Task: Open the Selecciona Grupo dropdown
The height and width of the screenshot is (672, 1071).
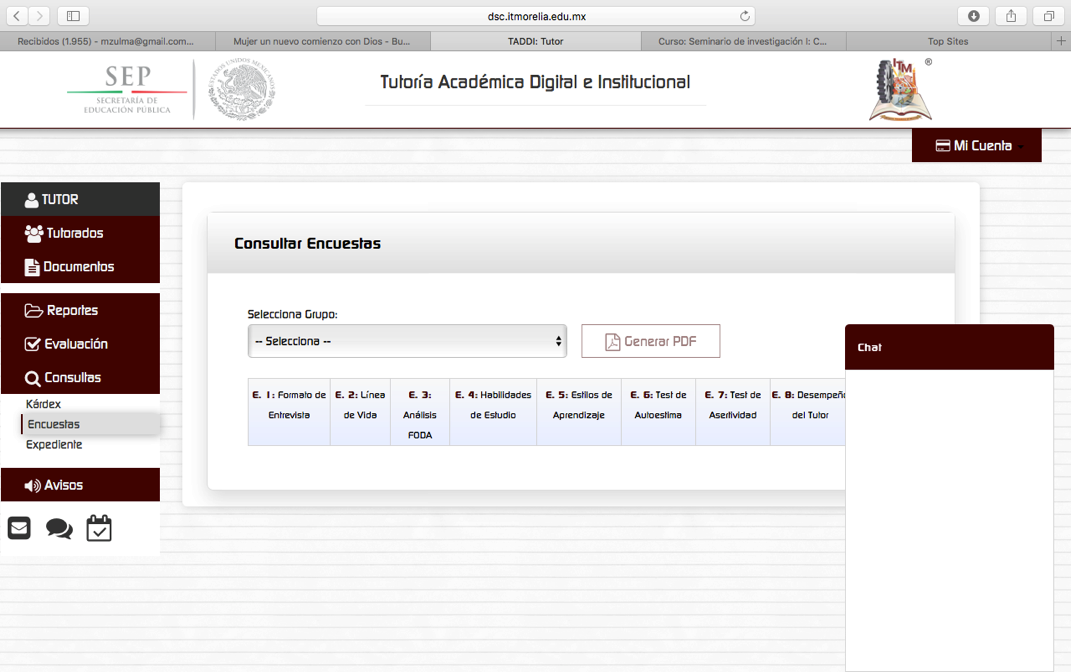Action: click(407, 341)
